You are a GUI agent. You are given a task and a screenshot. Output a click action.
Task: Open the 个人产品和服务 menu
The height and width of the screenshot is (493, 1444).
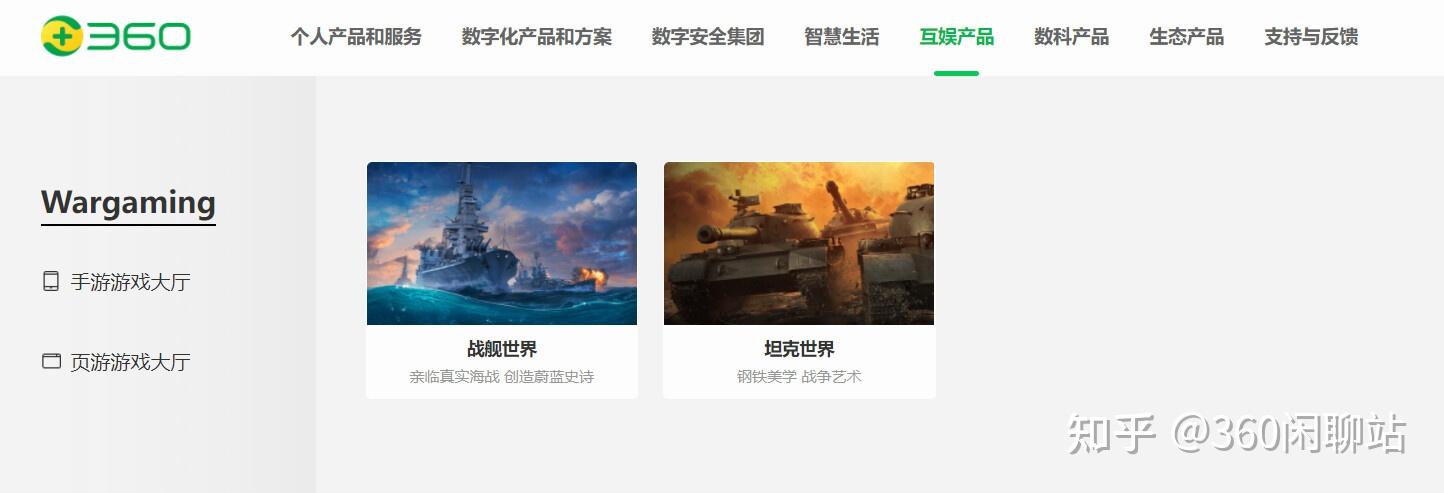[356, 37]
